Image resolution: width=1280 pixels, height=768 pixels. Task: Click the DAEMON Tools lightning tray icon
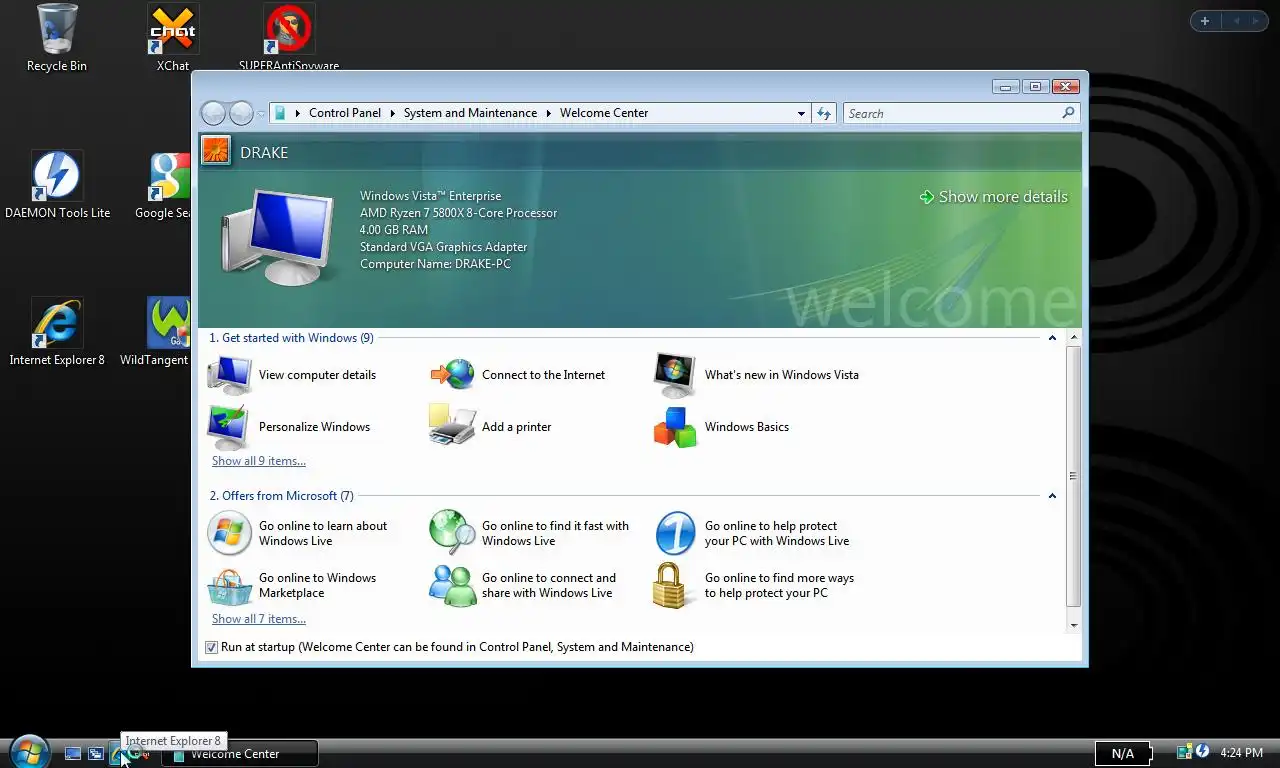[1202, 752]
